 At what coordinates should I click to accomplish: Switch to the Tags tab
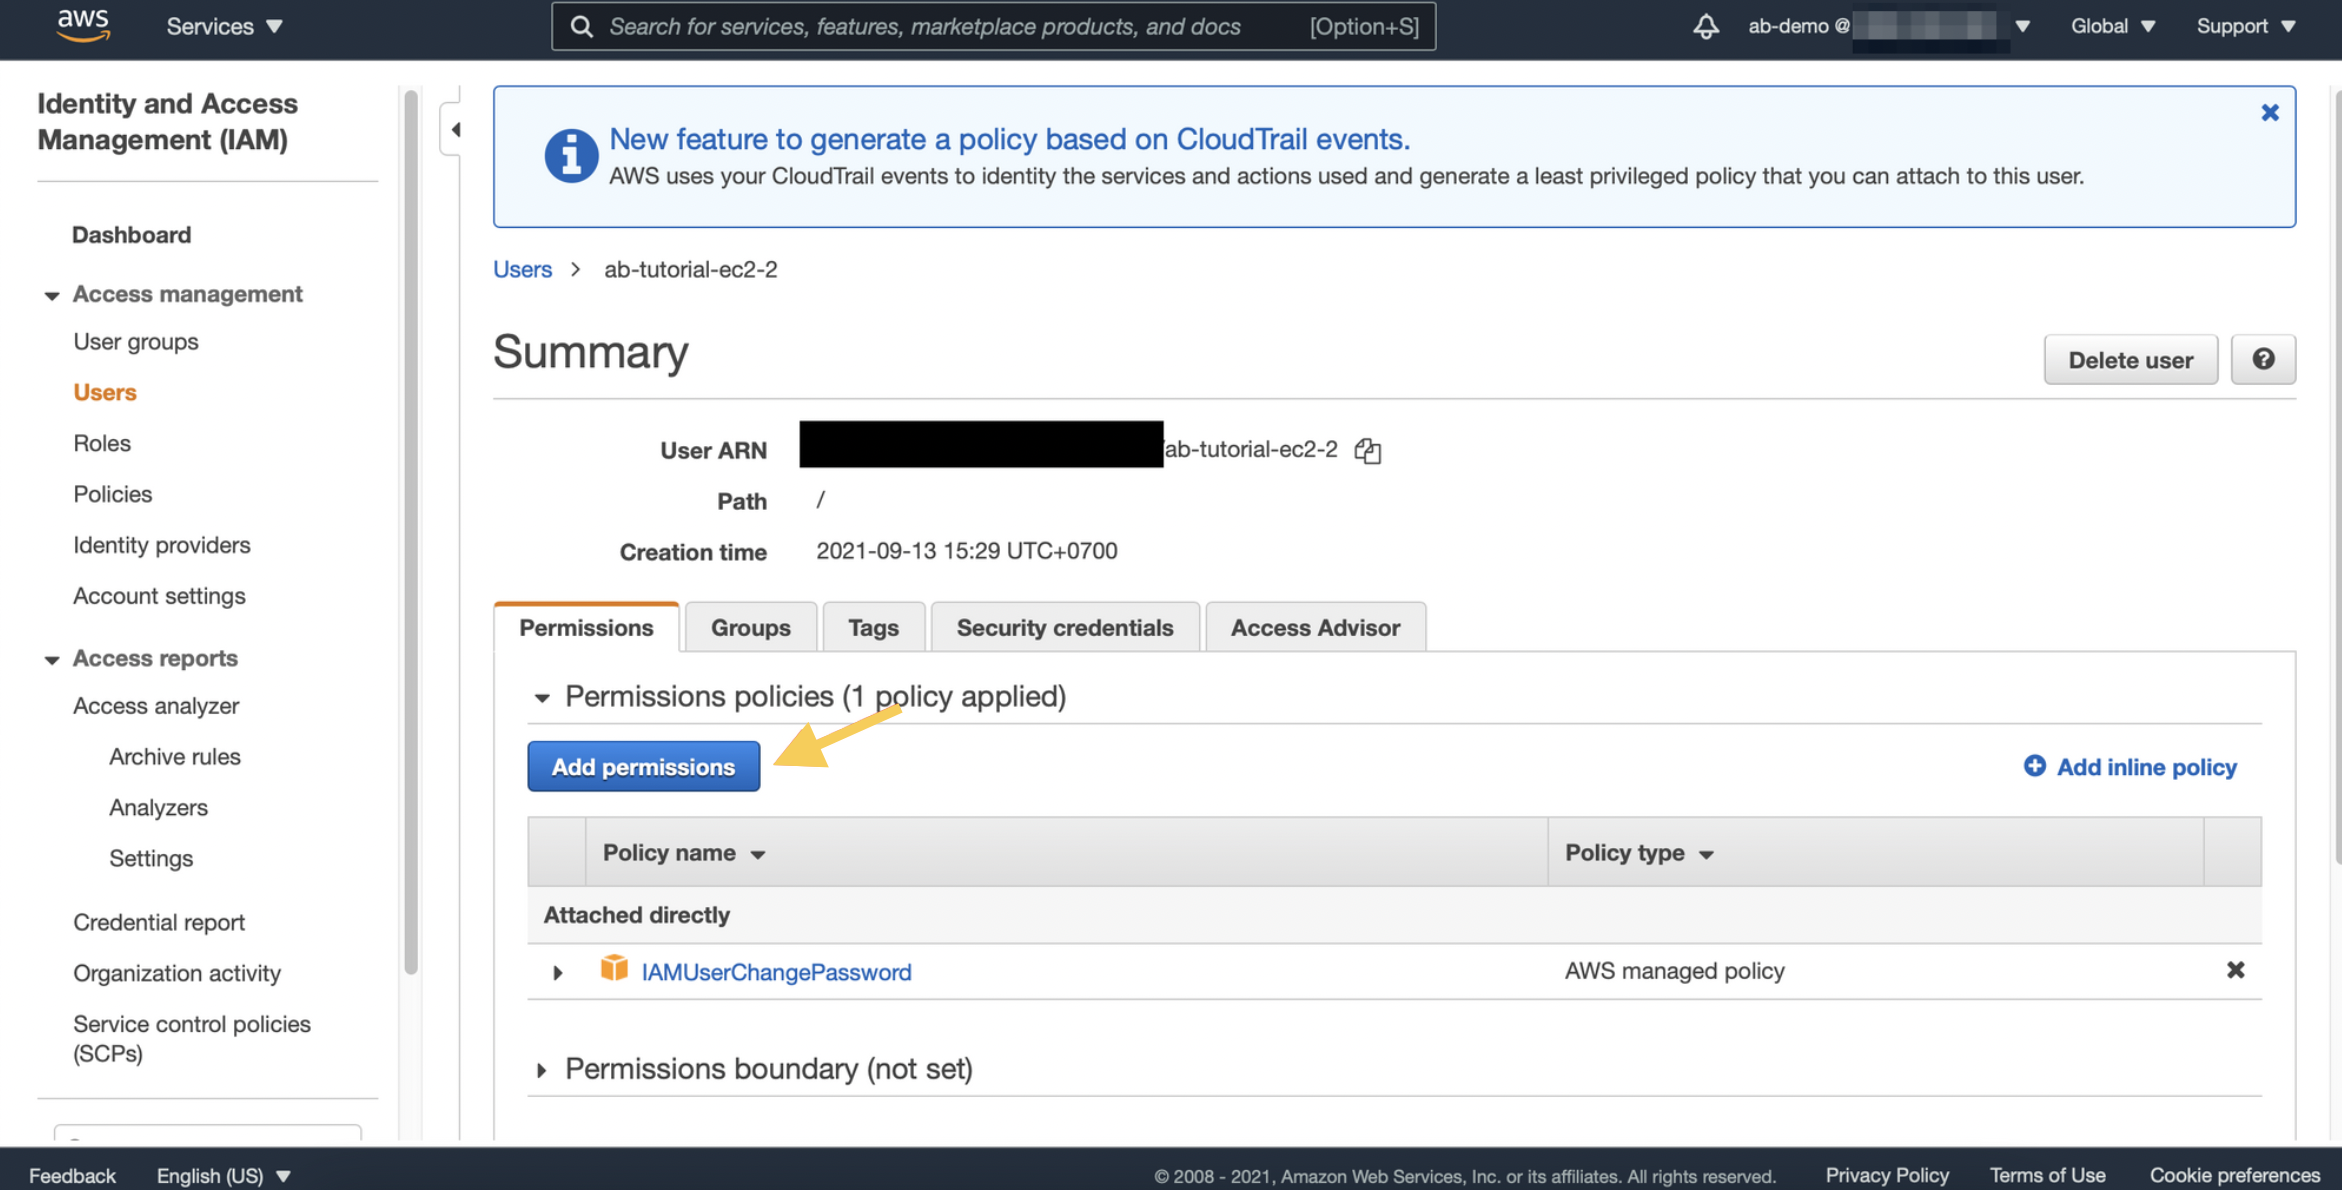(x=873, y=628)
